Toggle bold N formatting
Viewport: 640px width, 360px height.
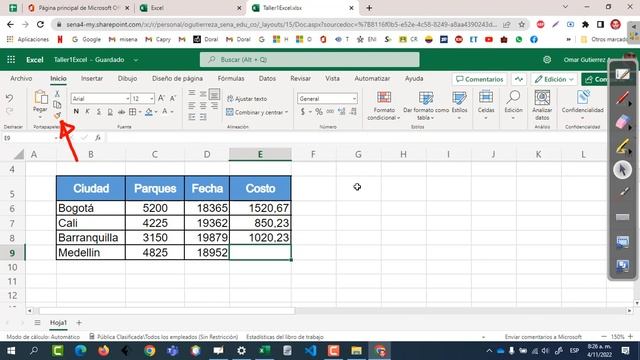[x=76, y=111]
